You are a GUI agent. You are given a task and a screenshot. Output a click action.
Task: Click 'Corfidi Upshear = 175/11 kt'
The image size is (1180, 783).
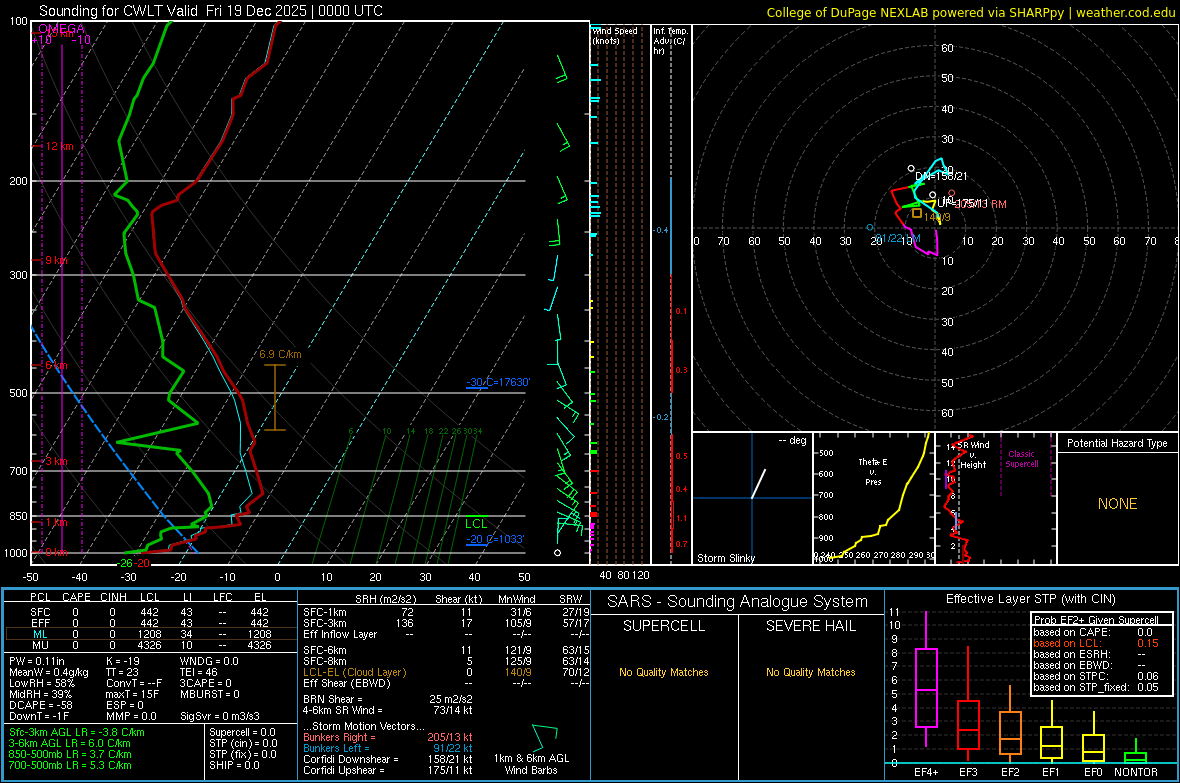tap(388, 770)
